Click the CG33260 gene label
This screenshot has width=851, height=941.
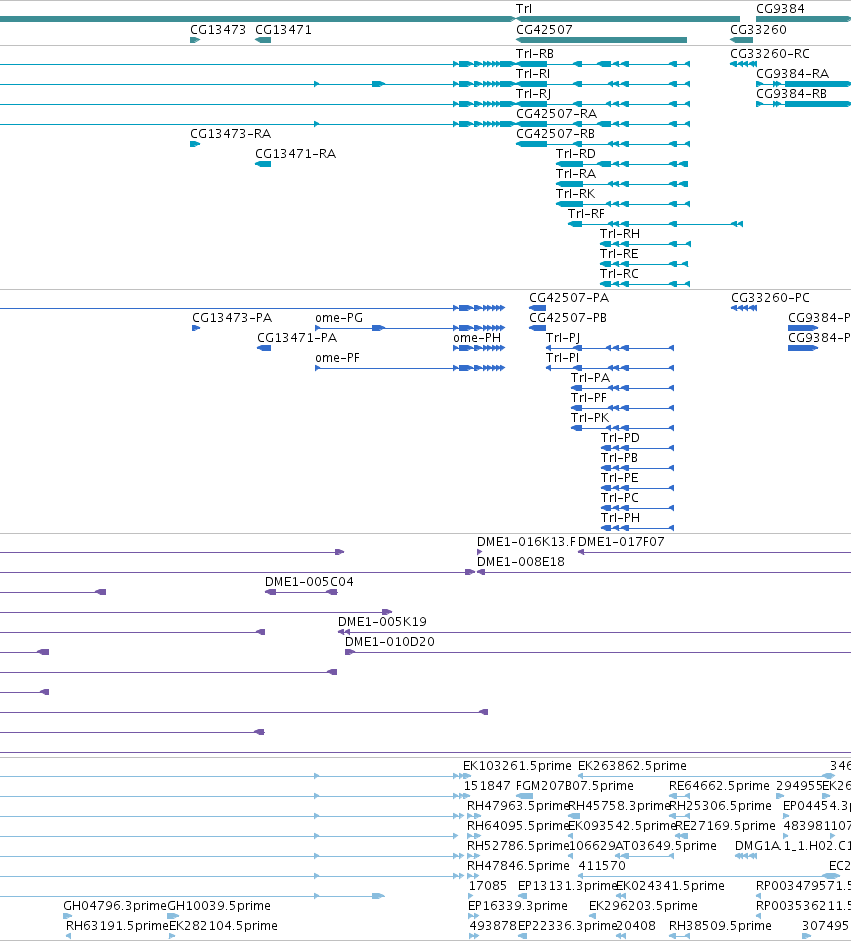758,29
